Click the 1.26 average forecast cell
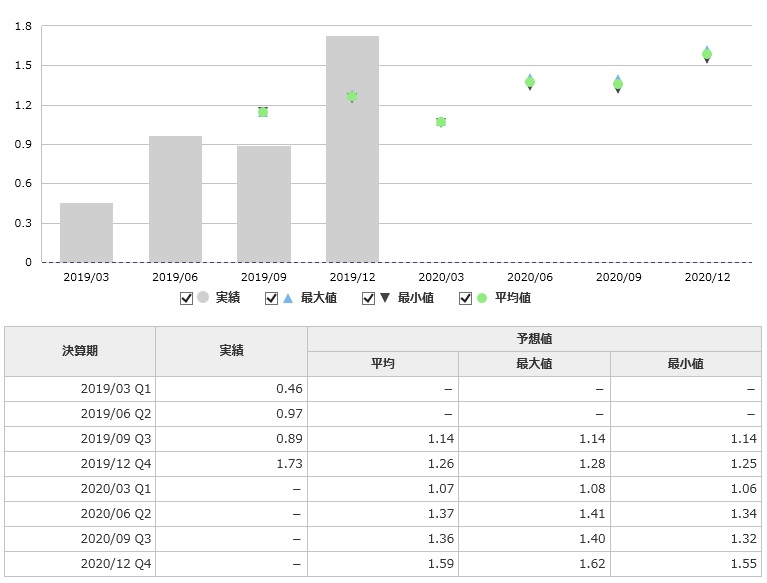Viewport: 767px width, 583px height. click(383, 464)
